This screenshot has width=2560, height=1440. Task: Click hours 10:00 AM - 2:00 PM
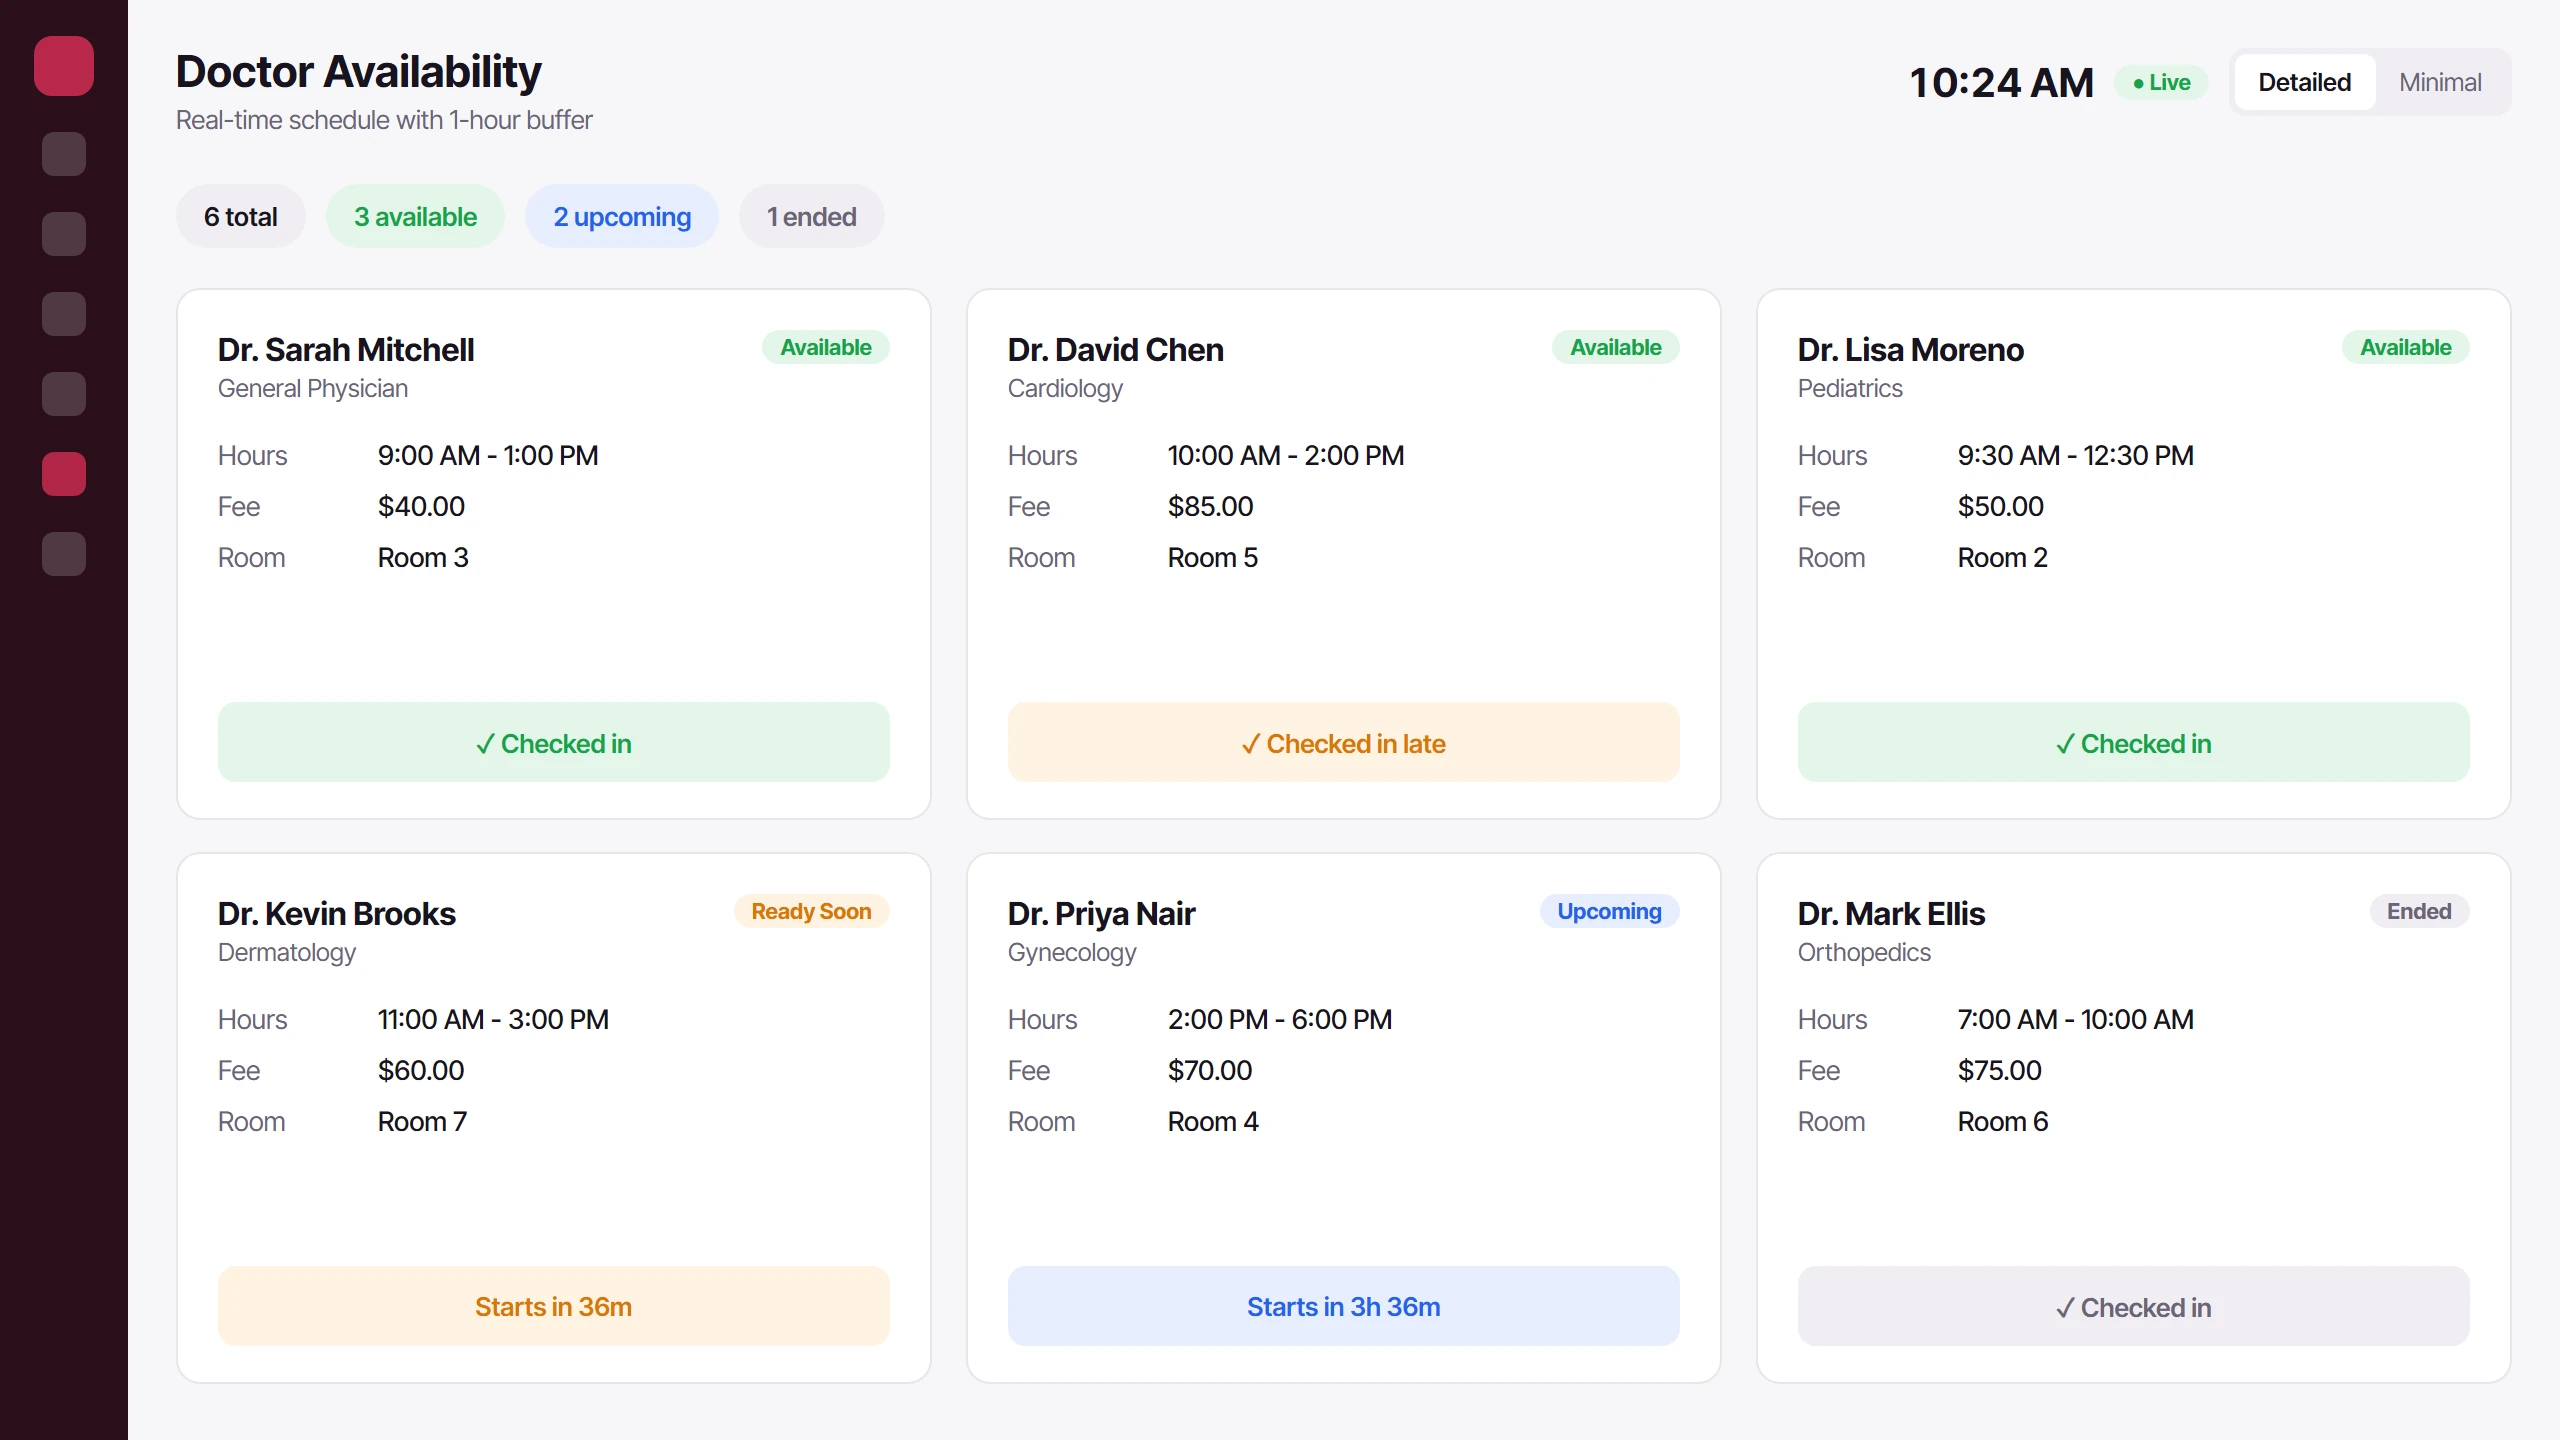pyautogui.click(x=1286, y=455)
